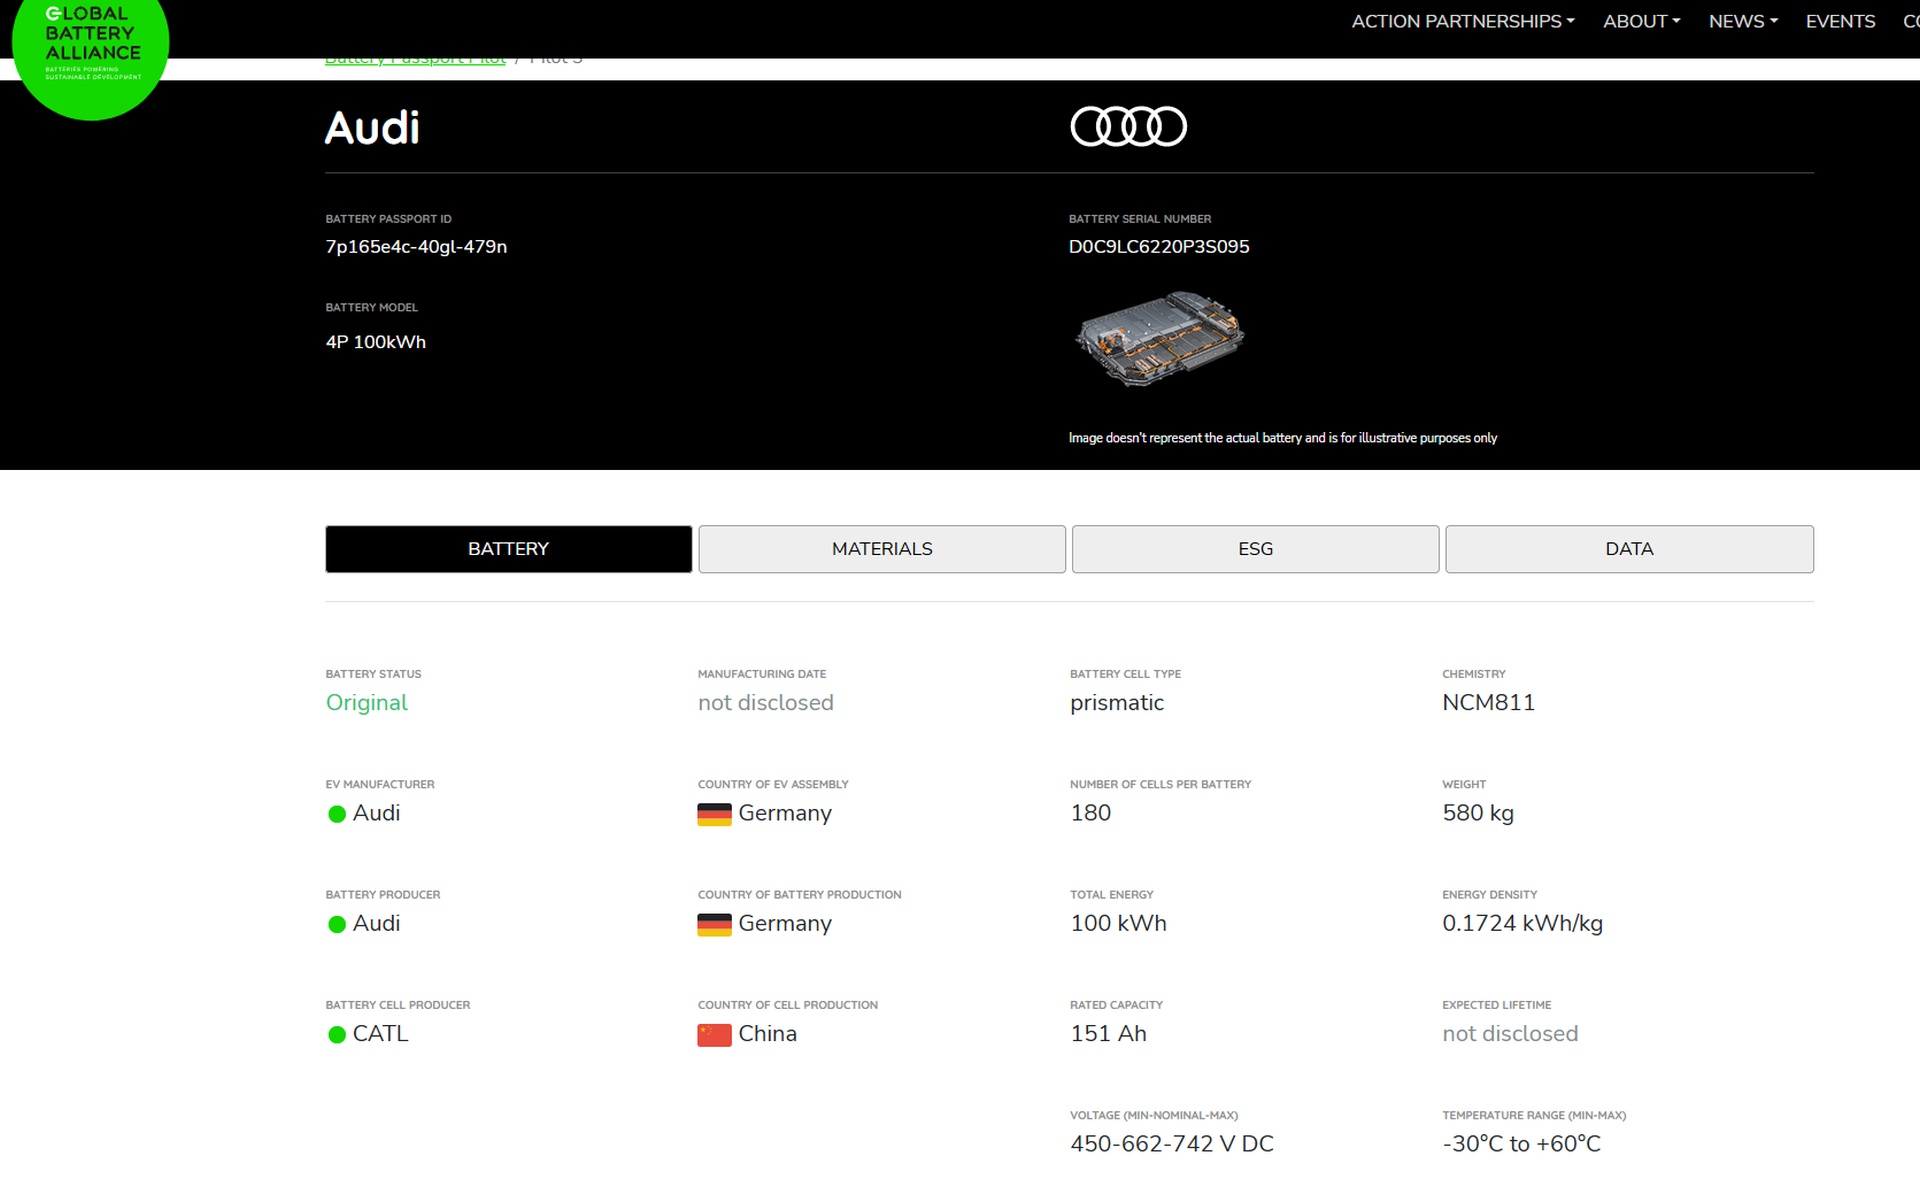Switch to the Data tab

pos(1629,549)
